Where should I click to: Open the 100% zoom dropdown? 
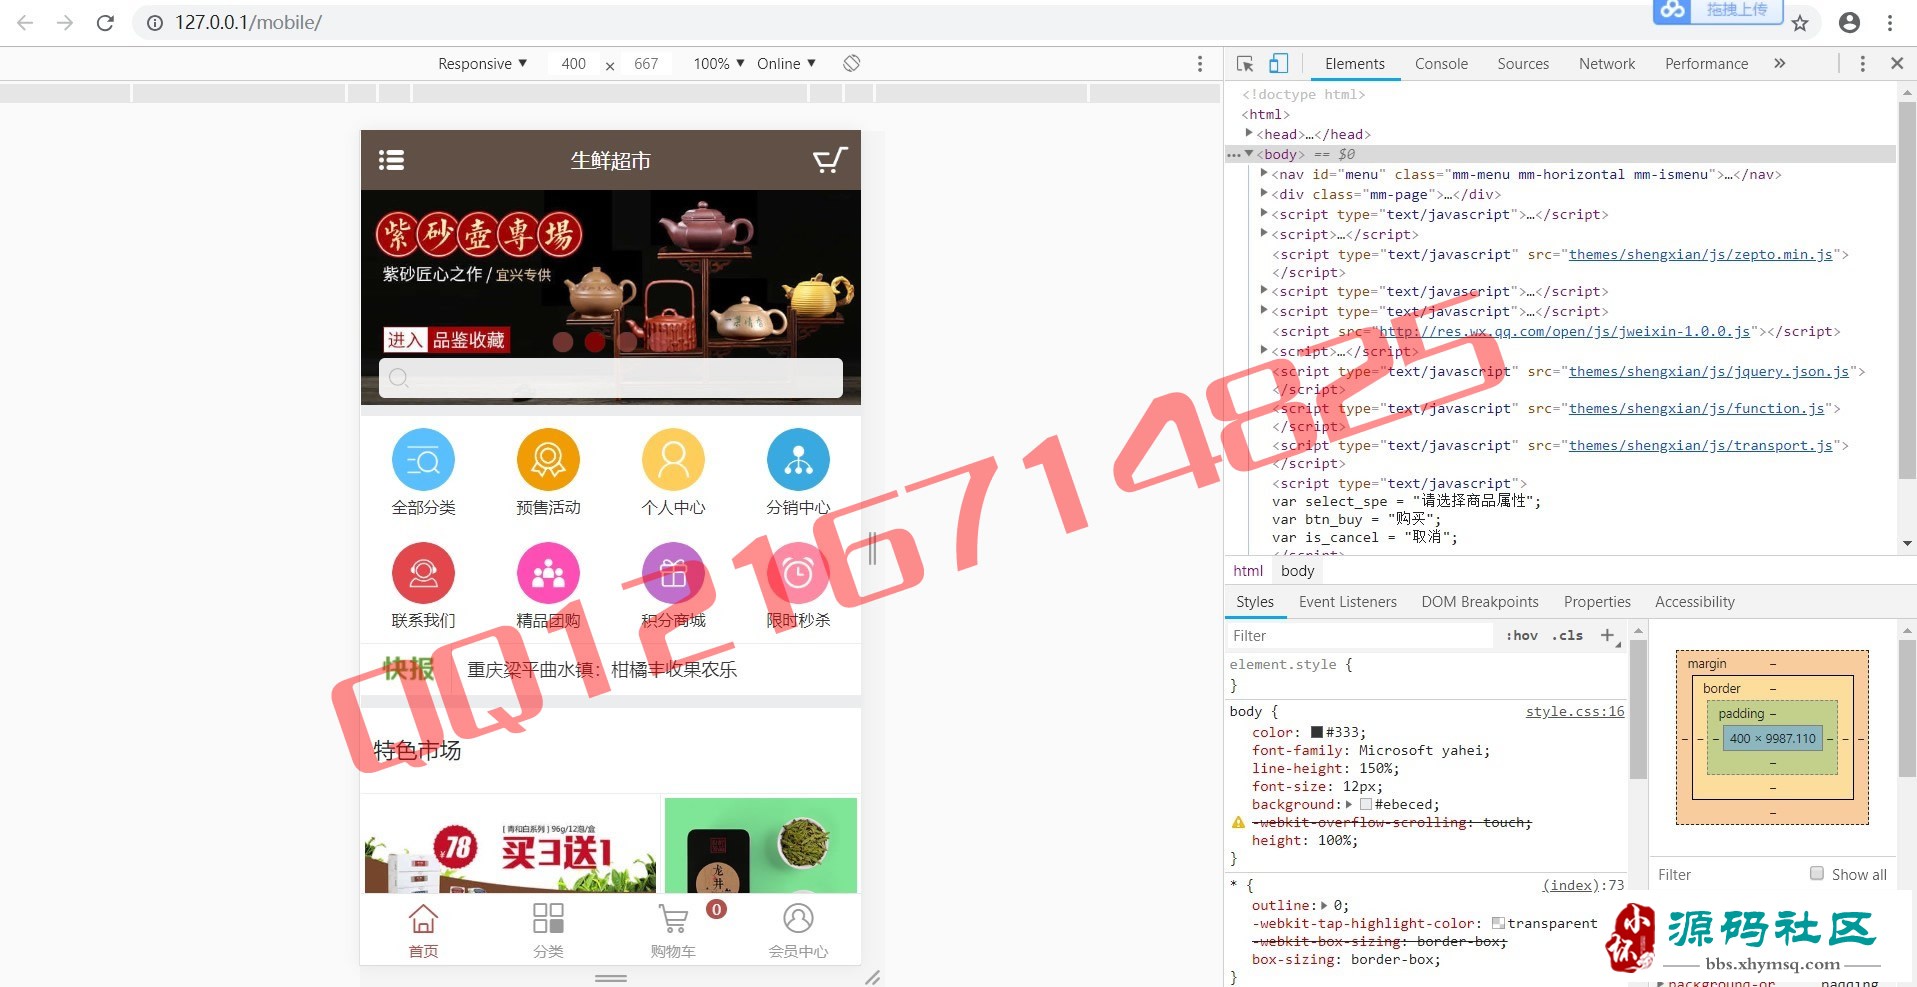coord(719,63)
